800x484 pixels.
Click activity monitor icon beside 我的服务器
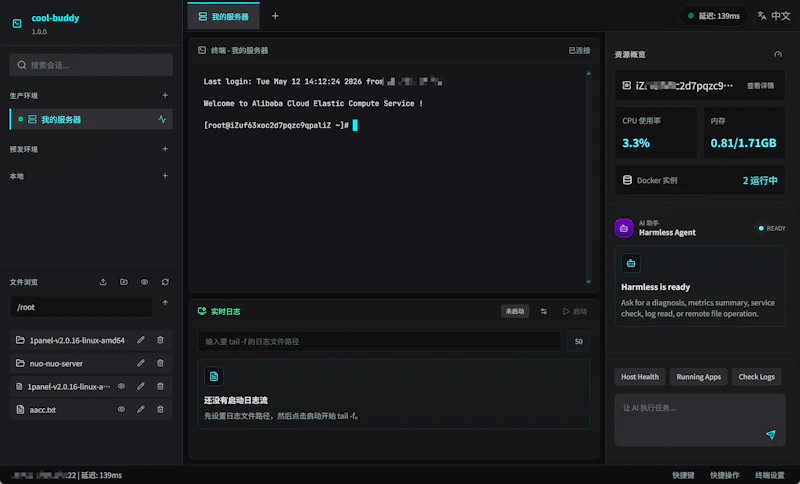pos(162,119)
